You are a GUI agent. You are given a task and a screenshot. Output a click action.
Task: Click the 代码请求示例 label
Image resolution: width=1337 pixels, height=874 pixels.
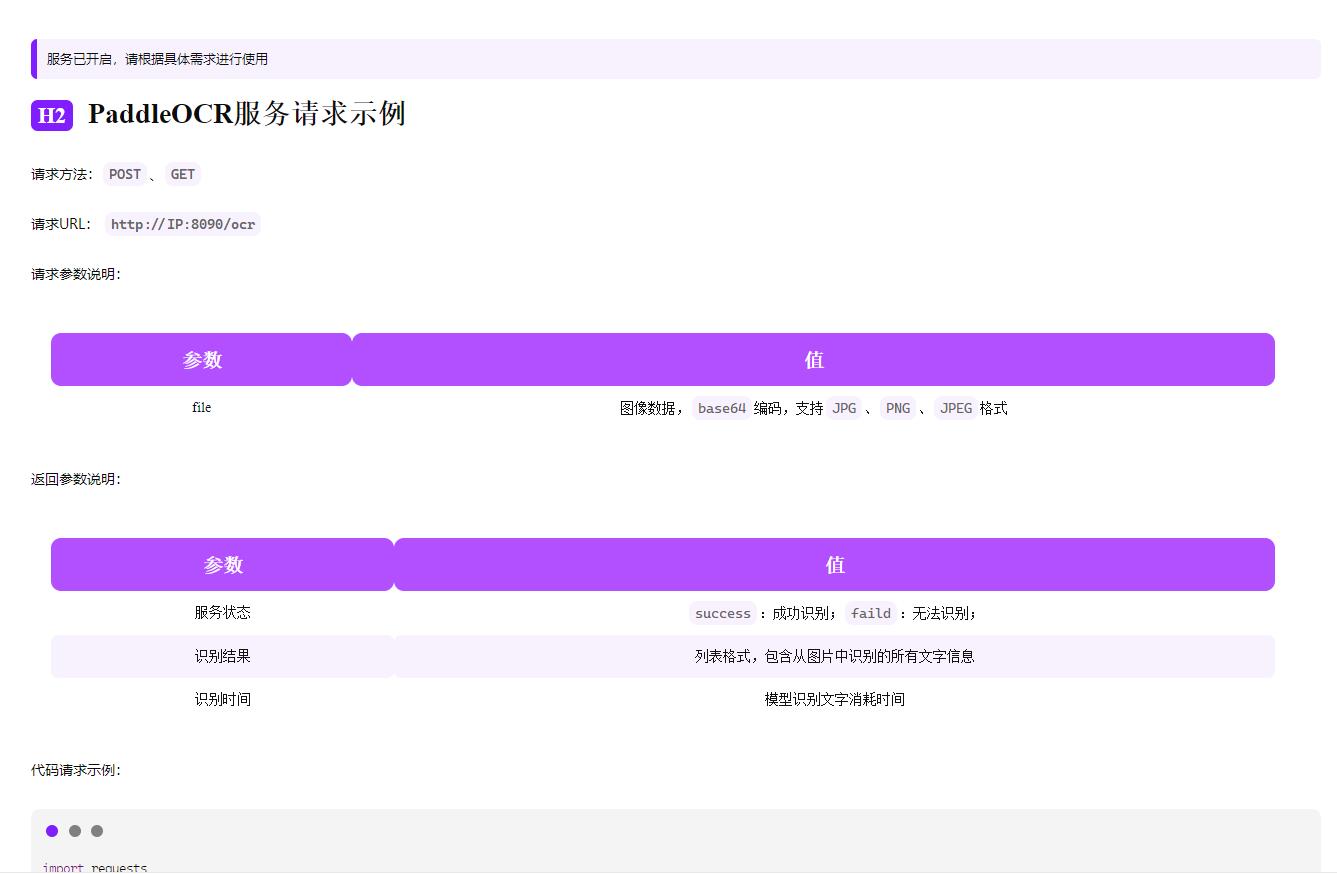click(x=76, y=770)
